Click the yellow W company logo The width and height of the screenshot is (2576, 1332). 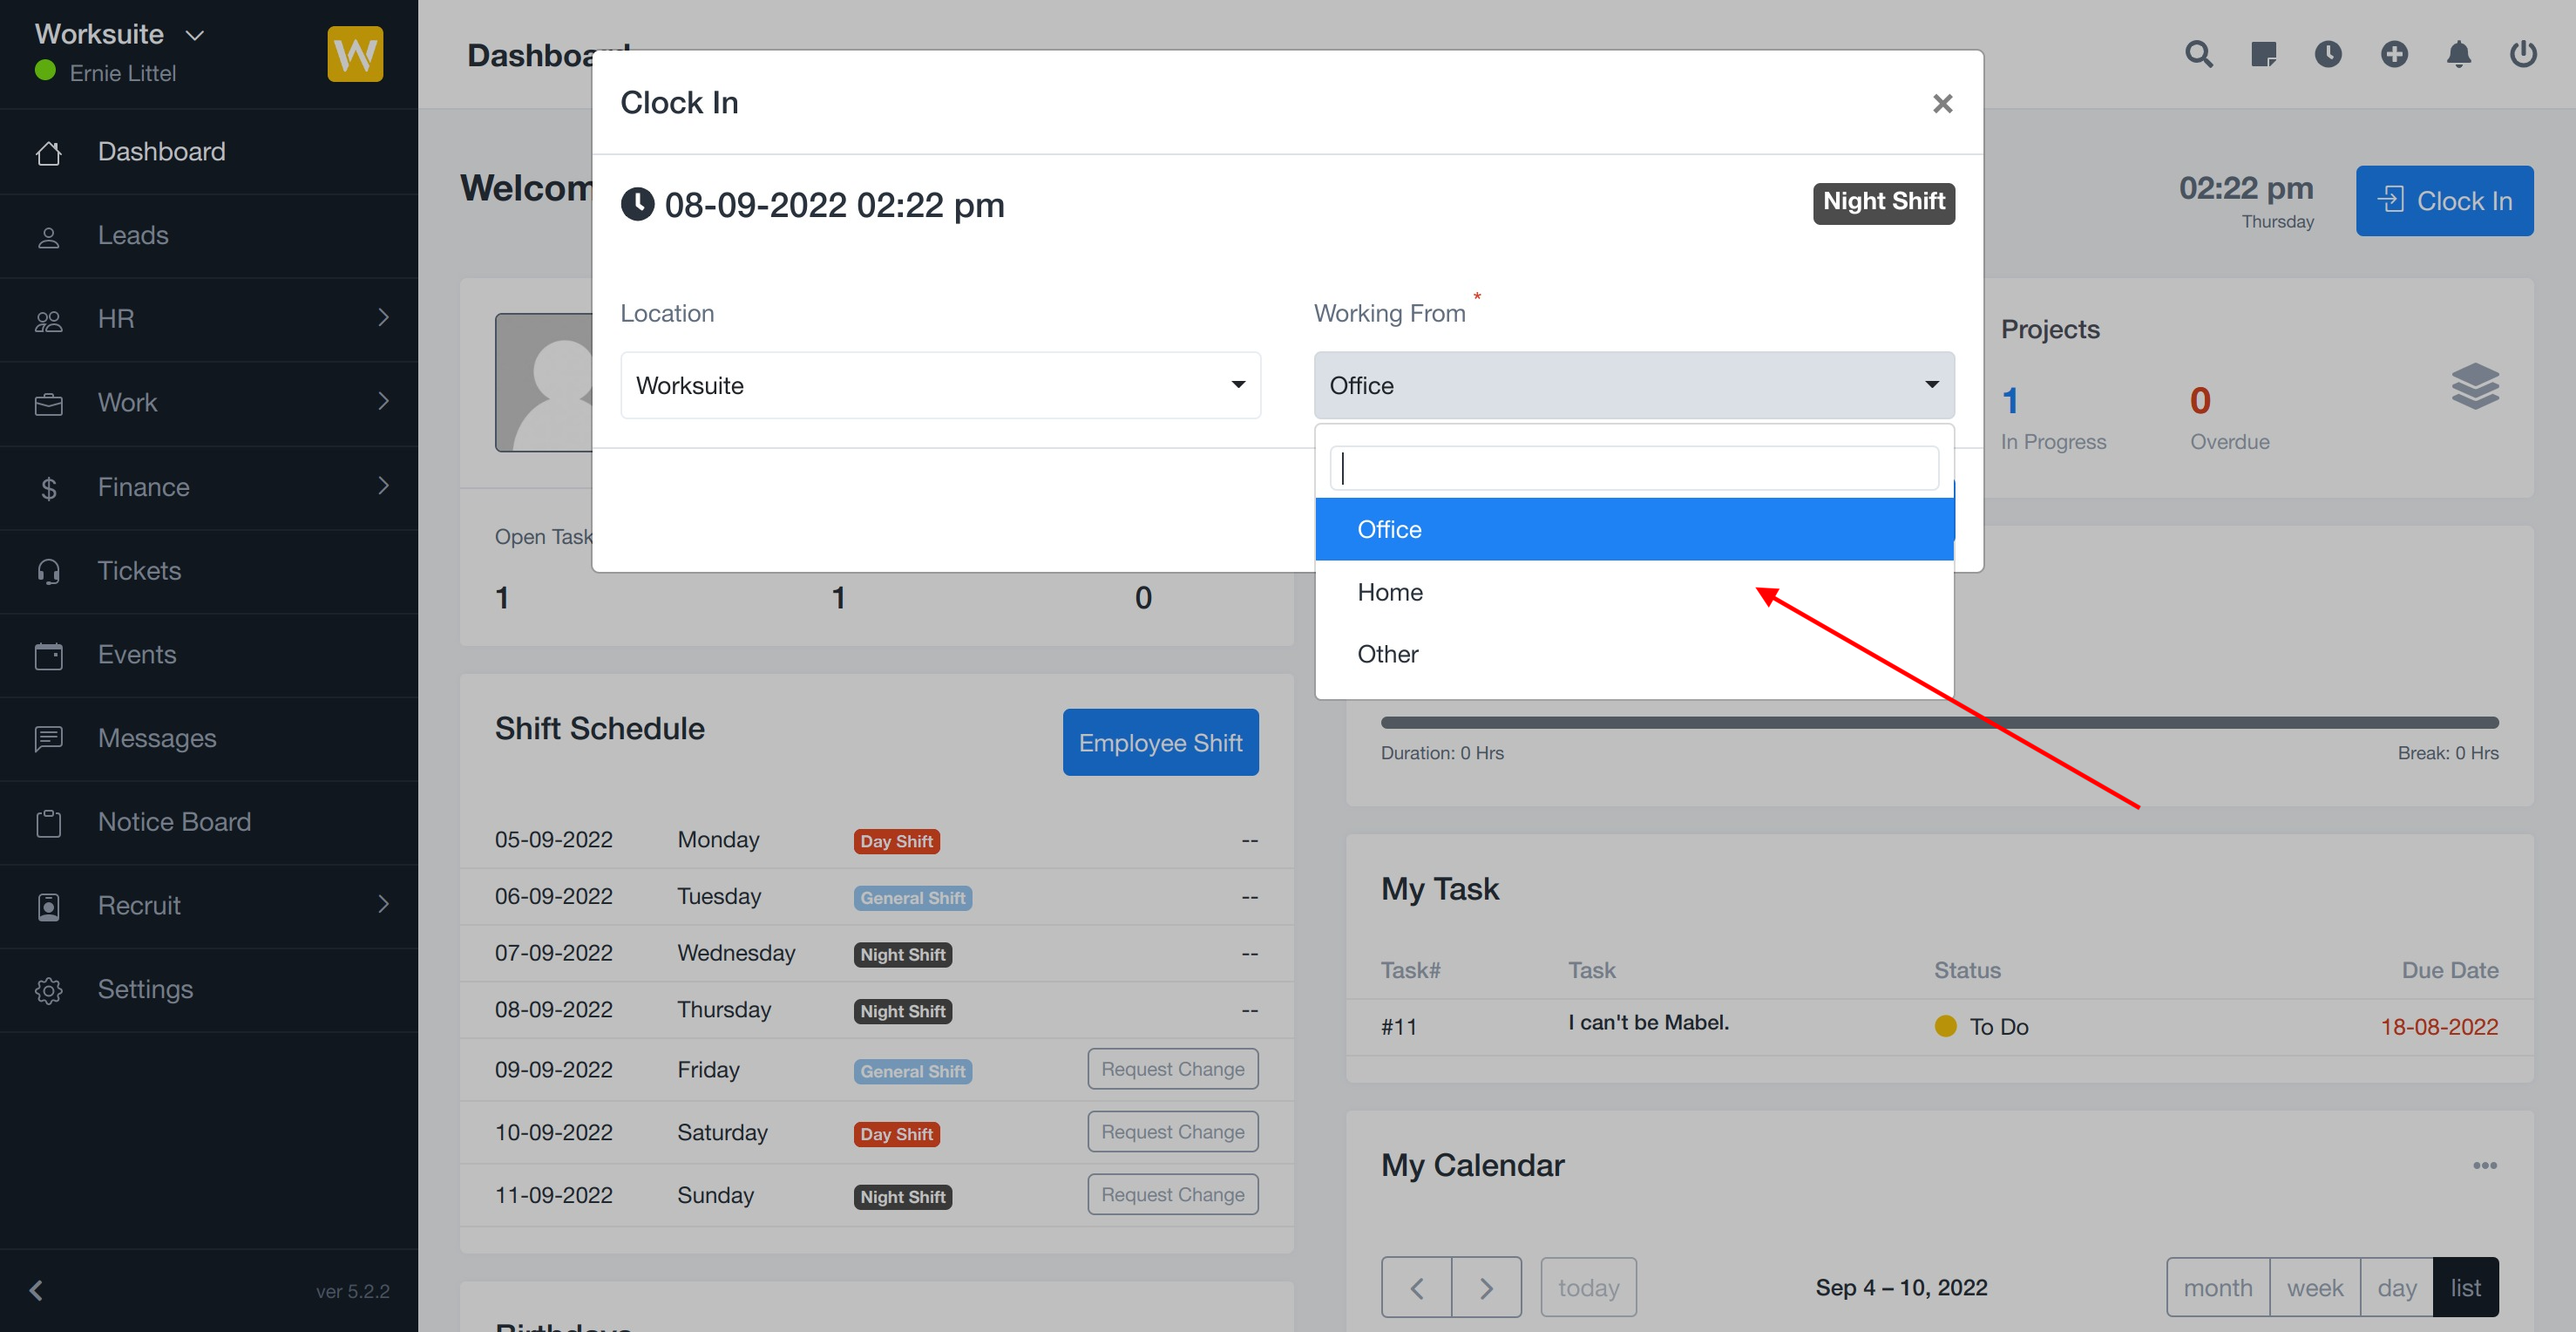(355, 54)
